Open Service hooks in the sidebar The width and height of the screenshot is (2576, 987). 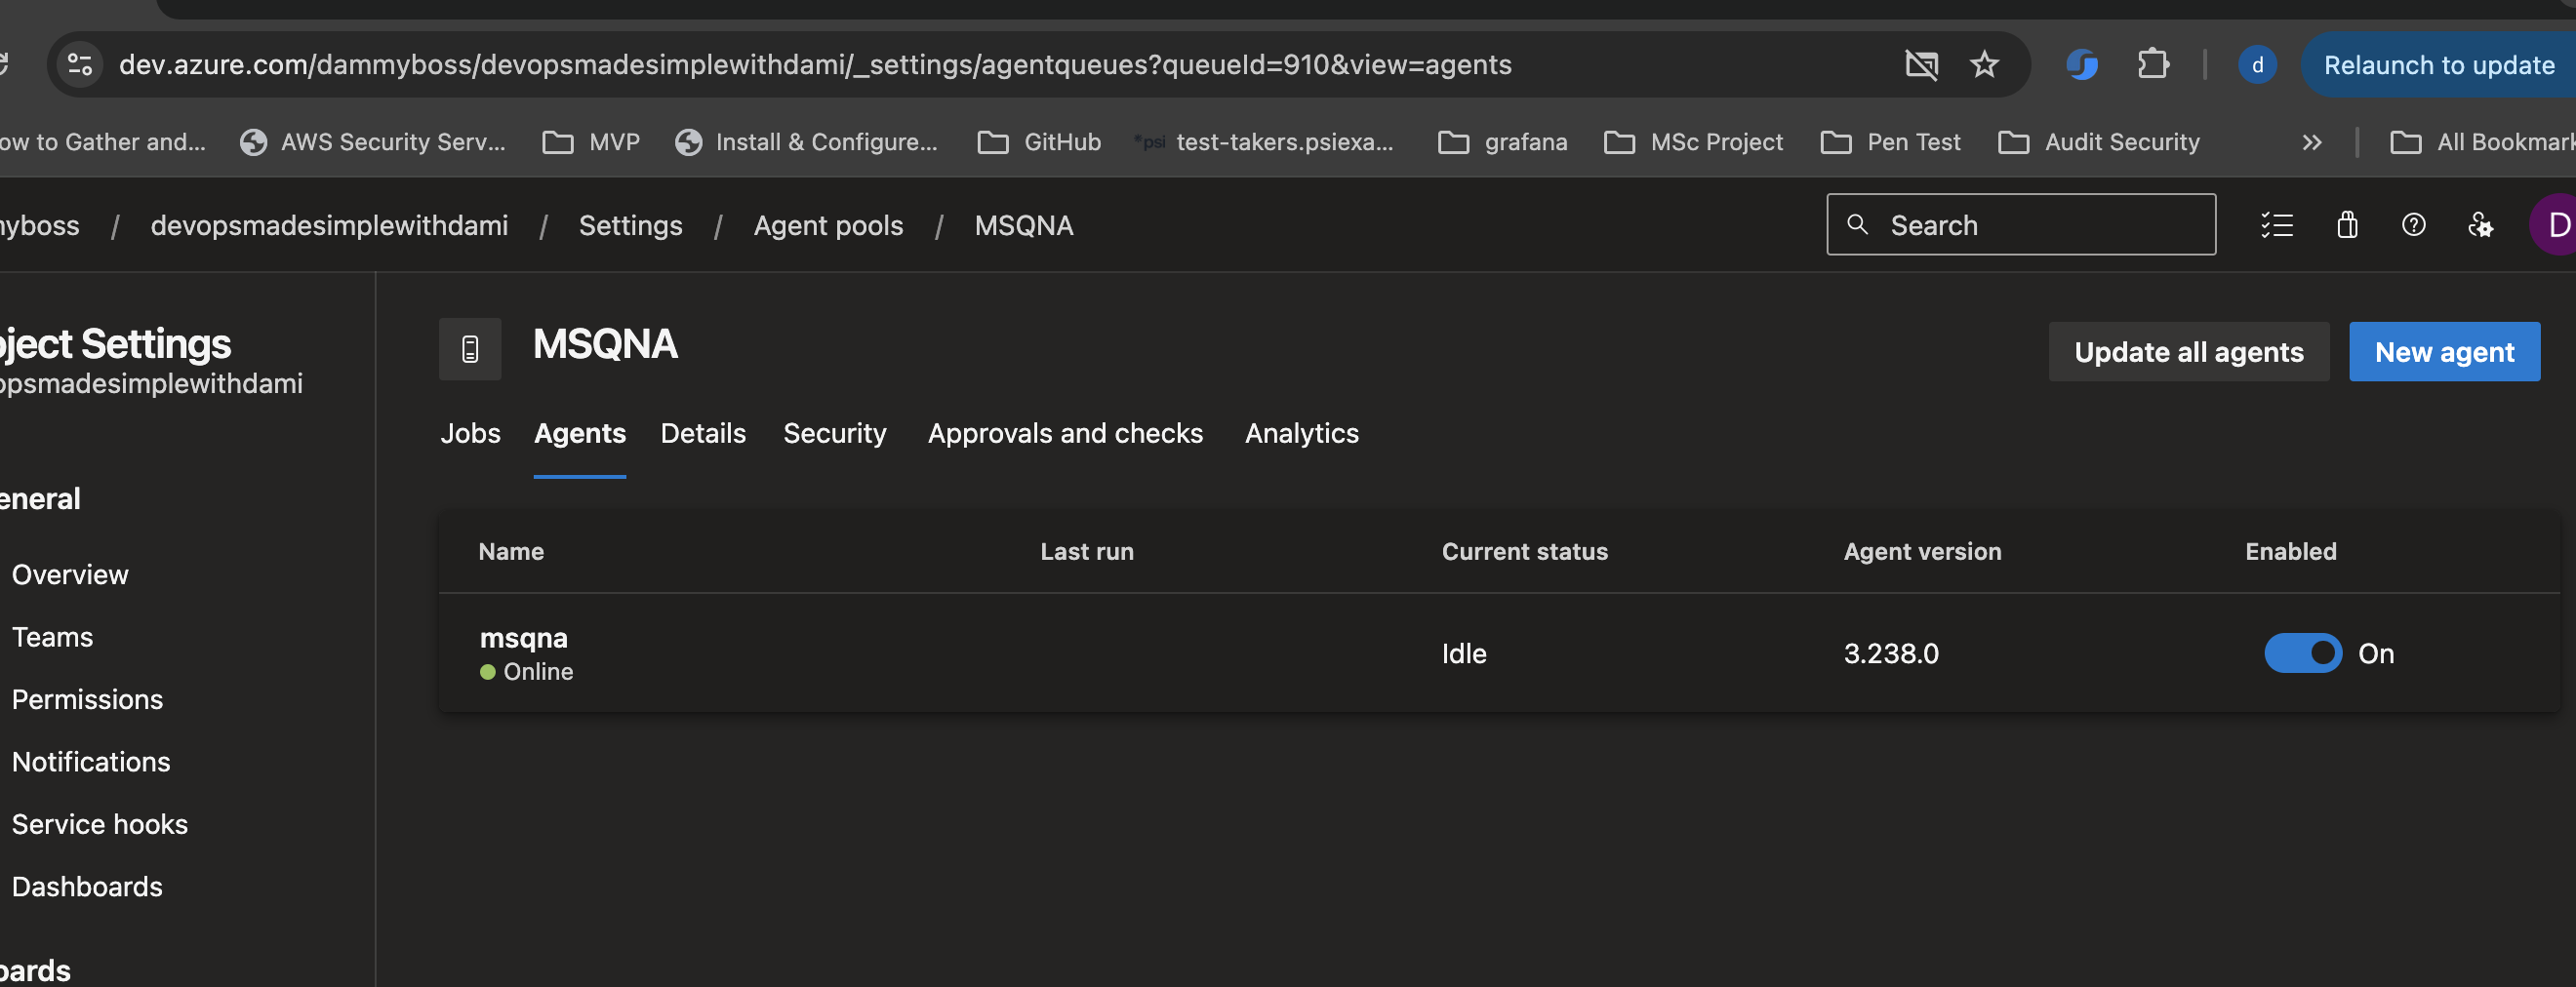[x=100, y=824]
